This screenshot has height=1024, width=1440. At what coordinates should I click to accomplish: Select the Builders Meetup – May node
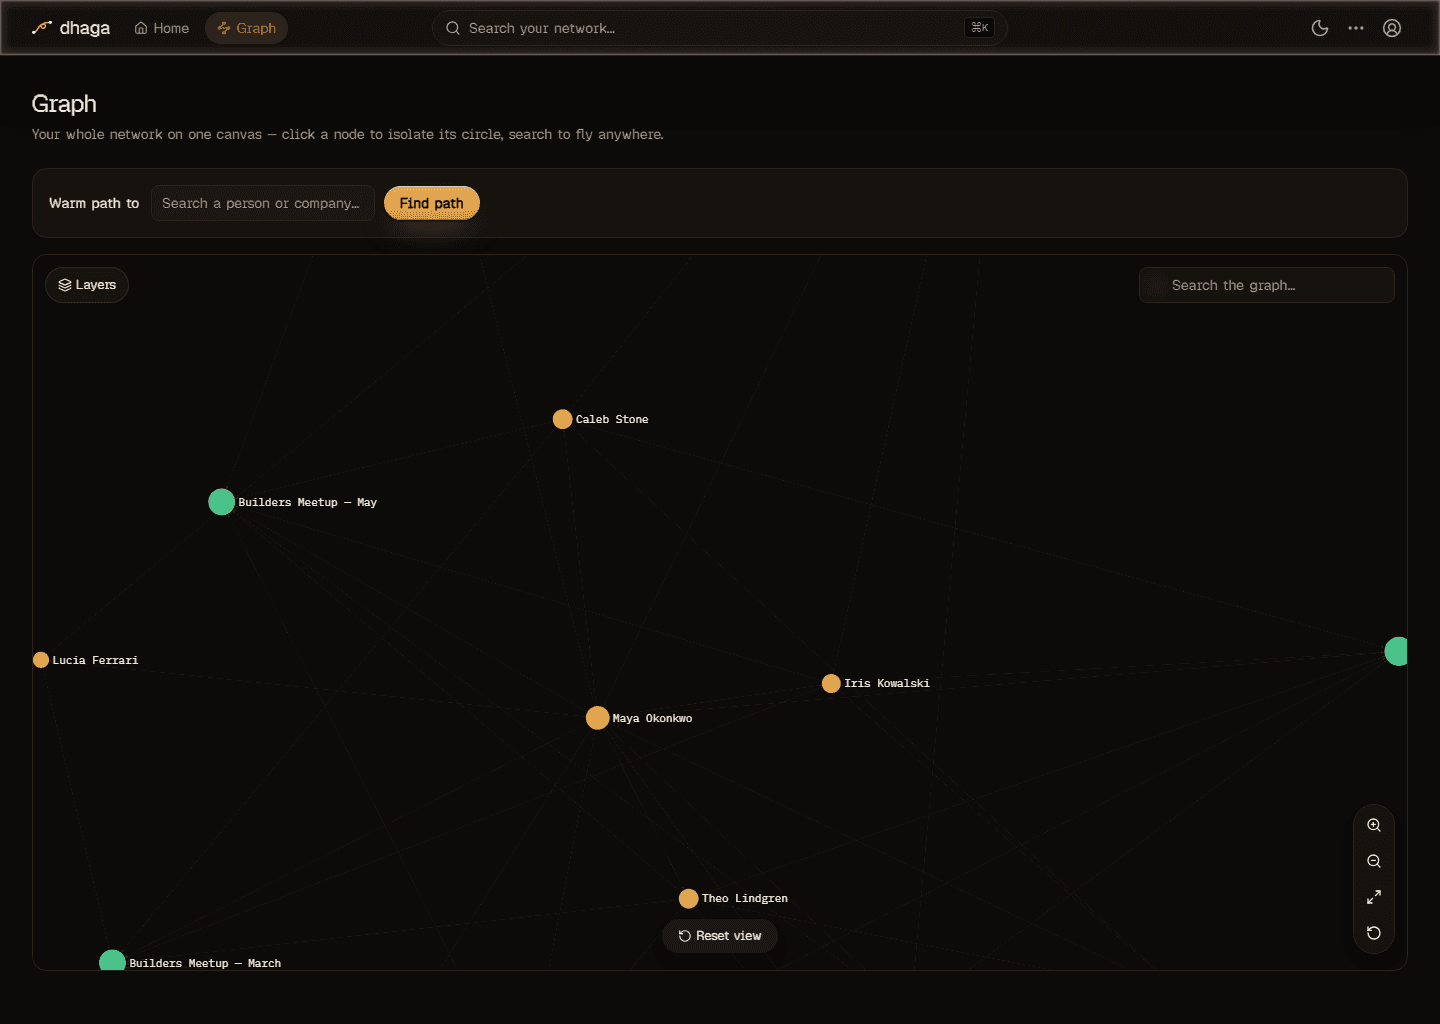[x=222, y=502]
